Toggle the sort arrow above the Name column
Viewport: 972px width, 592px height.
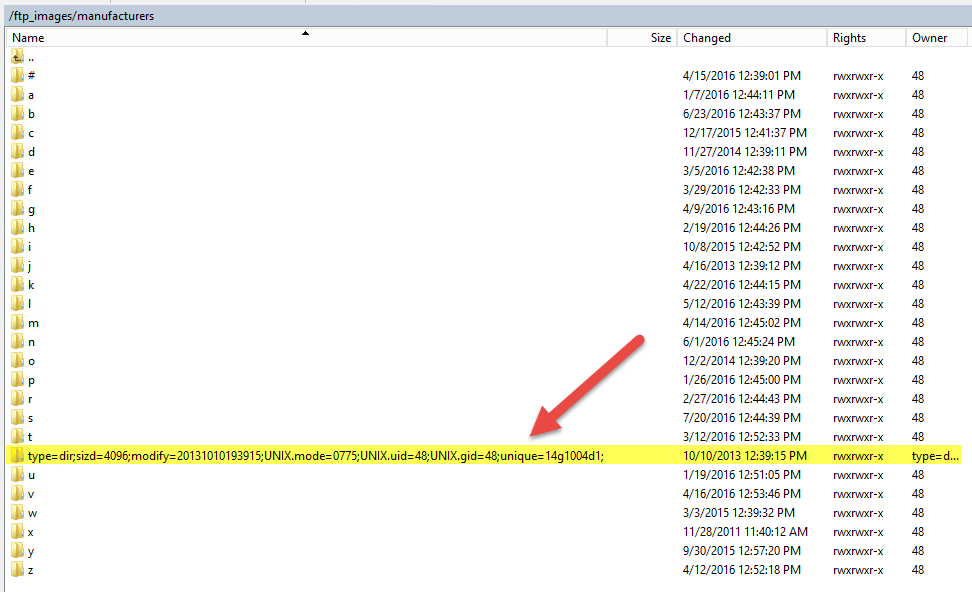coord(305,33)
